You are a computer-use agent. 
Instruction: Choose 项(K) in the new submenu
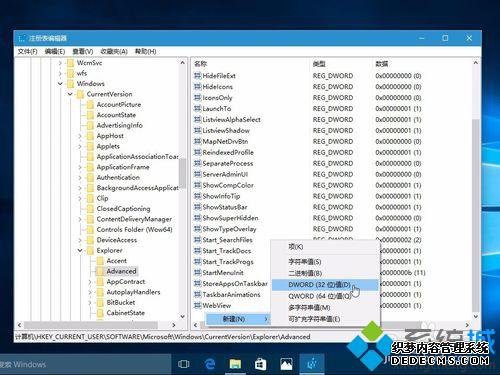[325, 247]
